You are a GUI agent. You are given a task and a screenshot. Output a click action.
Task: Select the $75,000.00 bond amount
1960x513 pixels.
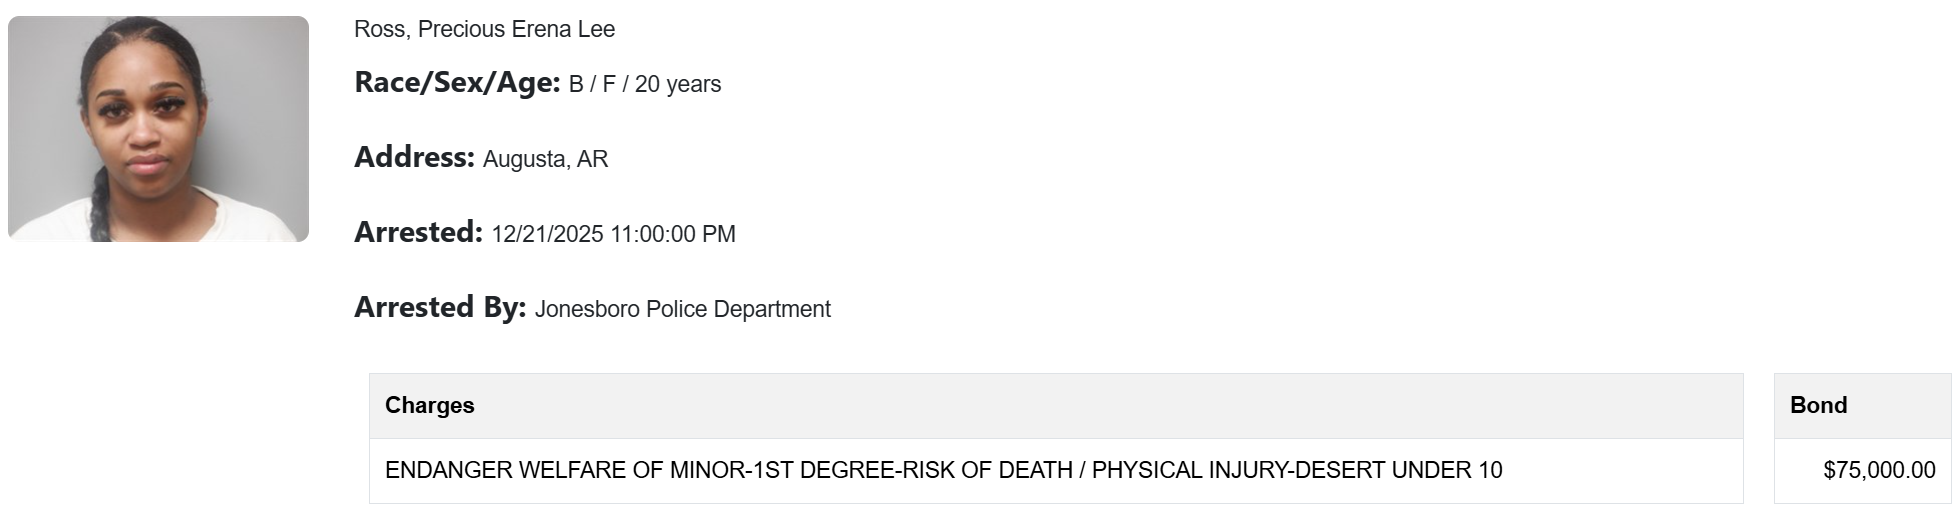(x=1879, y=471)
